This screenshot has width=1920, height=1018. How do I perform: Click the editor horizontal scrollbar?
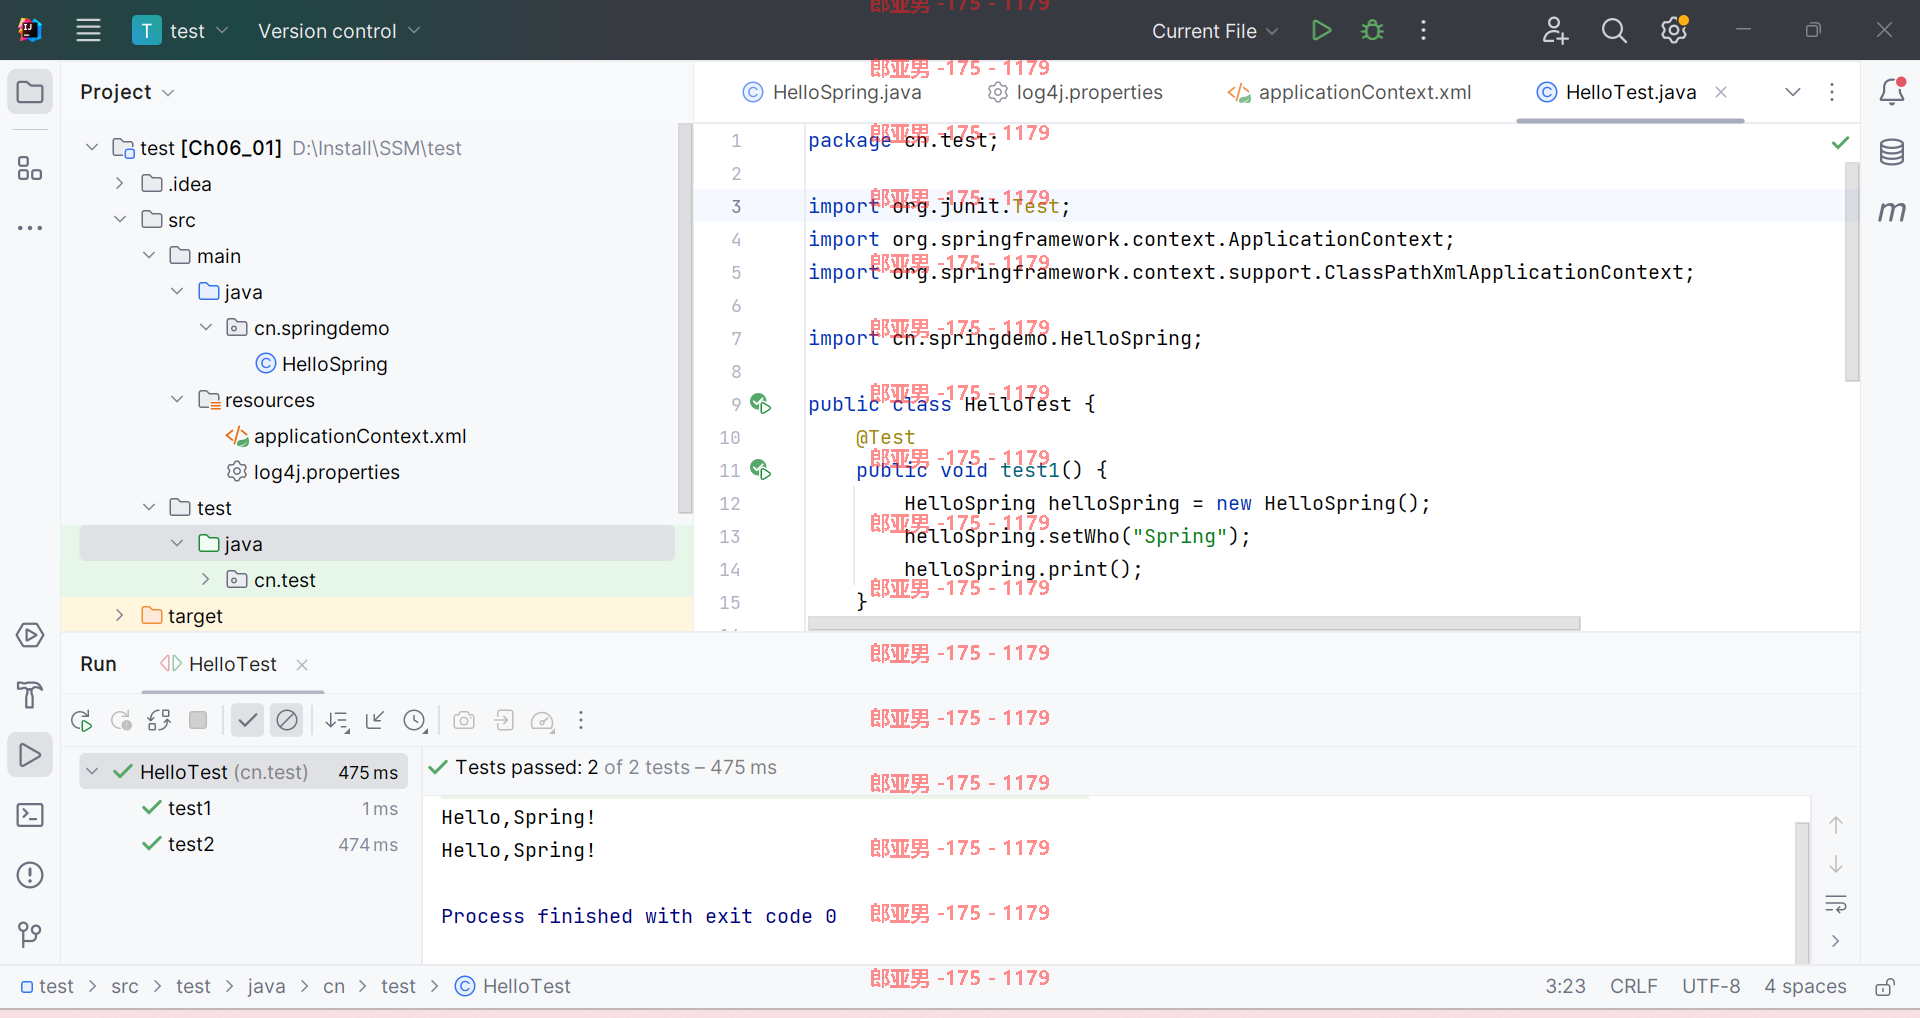[x=1193, y=623]
